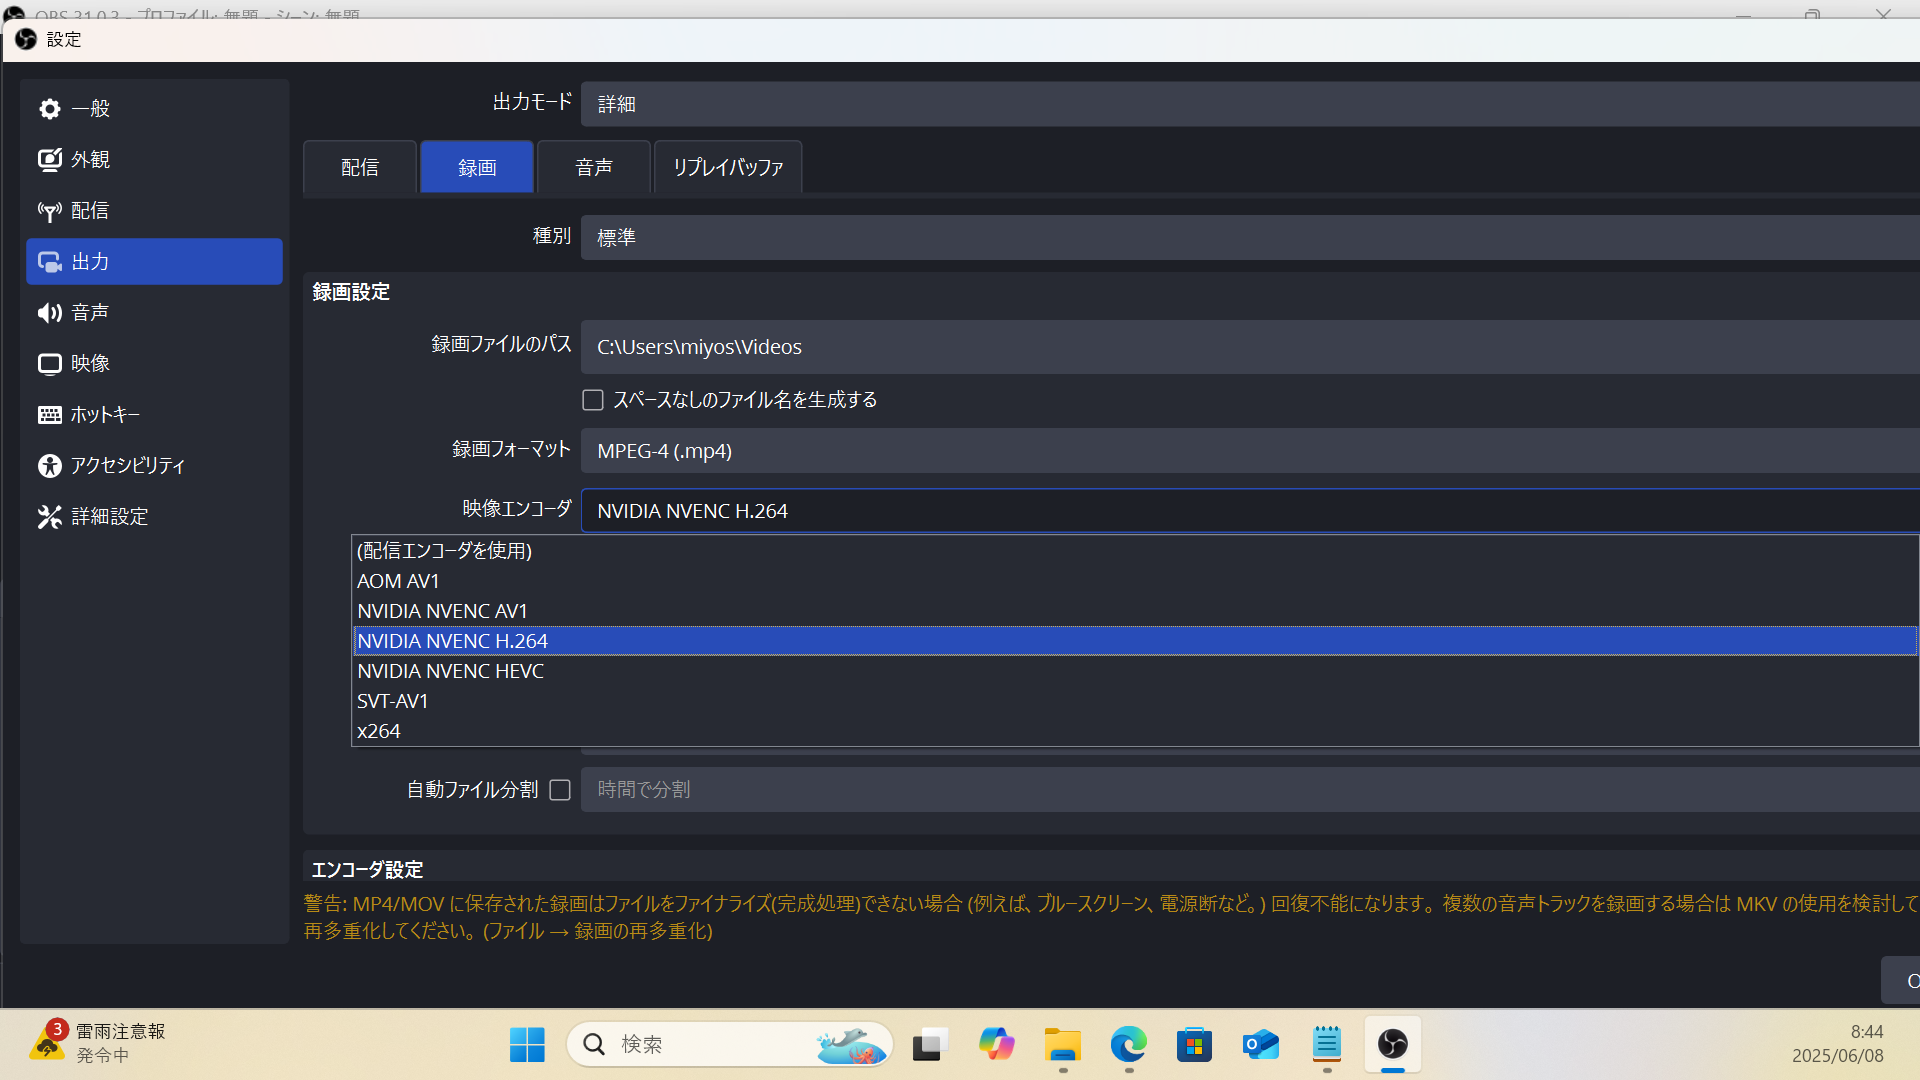Screen dimensions: 1920x1080
Task: Toggle the 自動ファイル分割 checkbox
Action: point(560,790)
